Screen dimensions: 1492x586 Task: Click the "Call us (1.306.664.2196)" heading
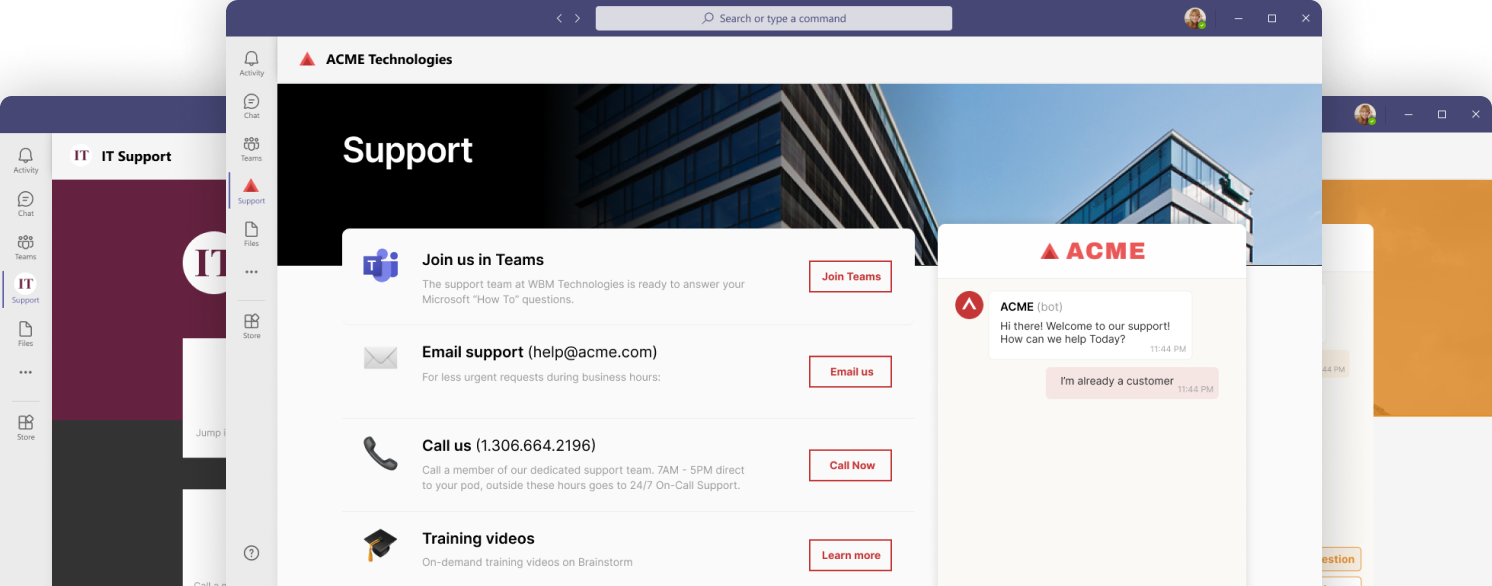(509, 445)
